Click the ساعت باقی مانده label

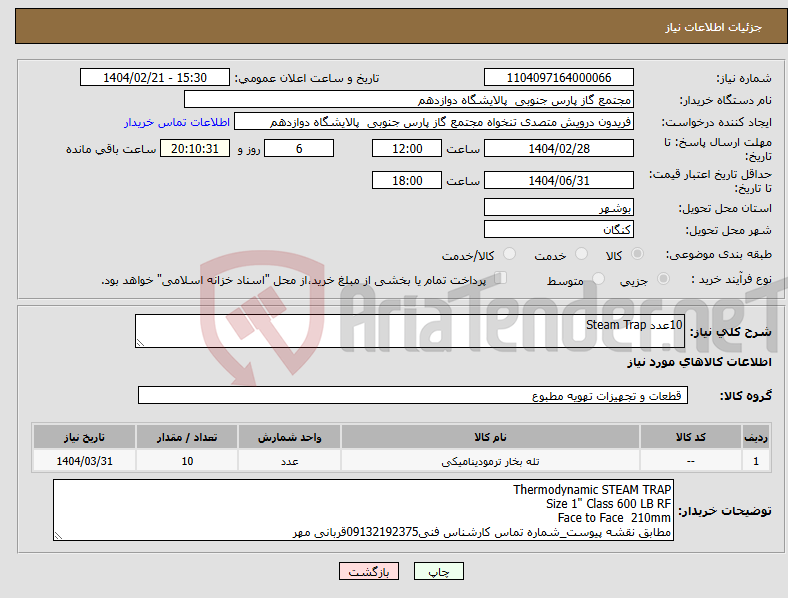111,149
